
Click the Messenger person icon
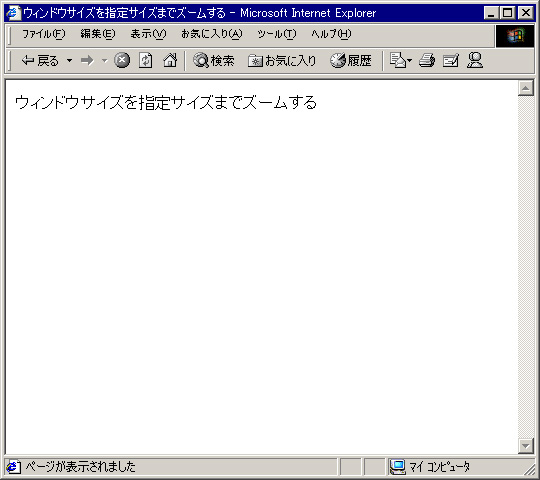point(475,61)
